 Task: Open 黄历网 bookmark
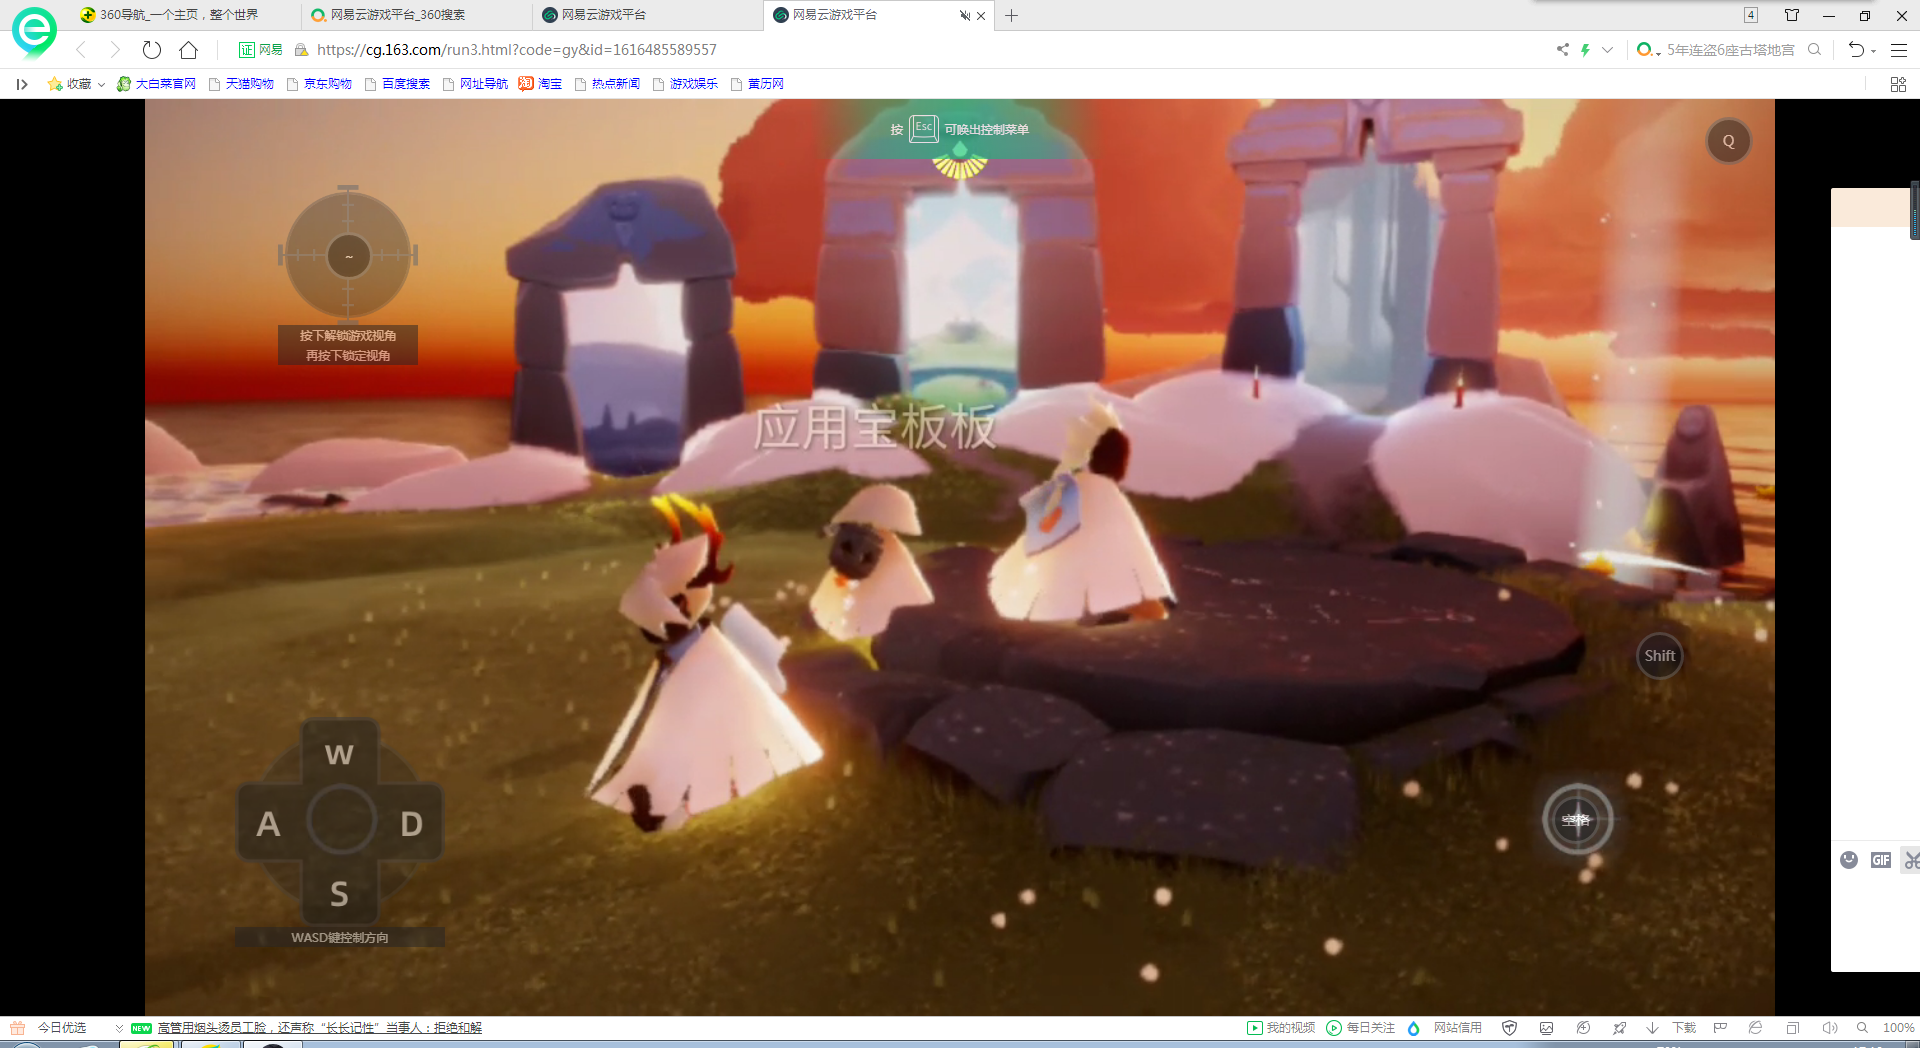[x=757, y=84]
